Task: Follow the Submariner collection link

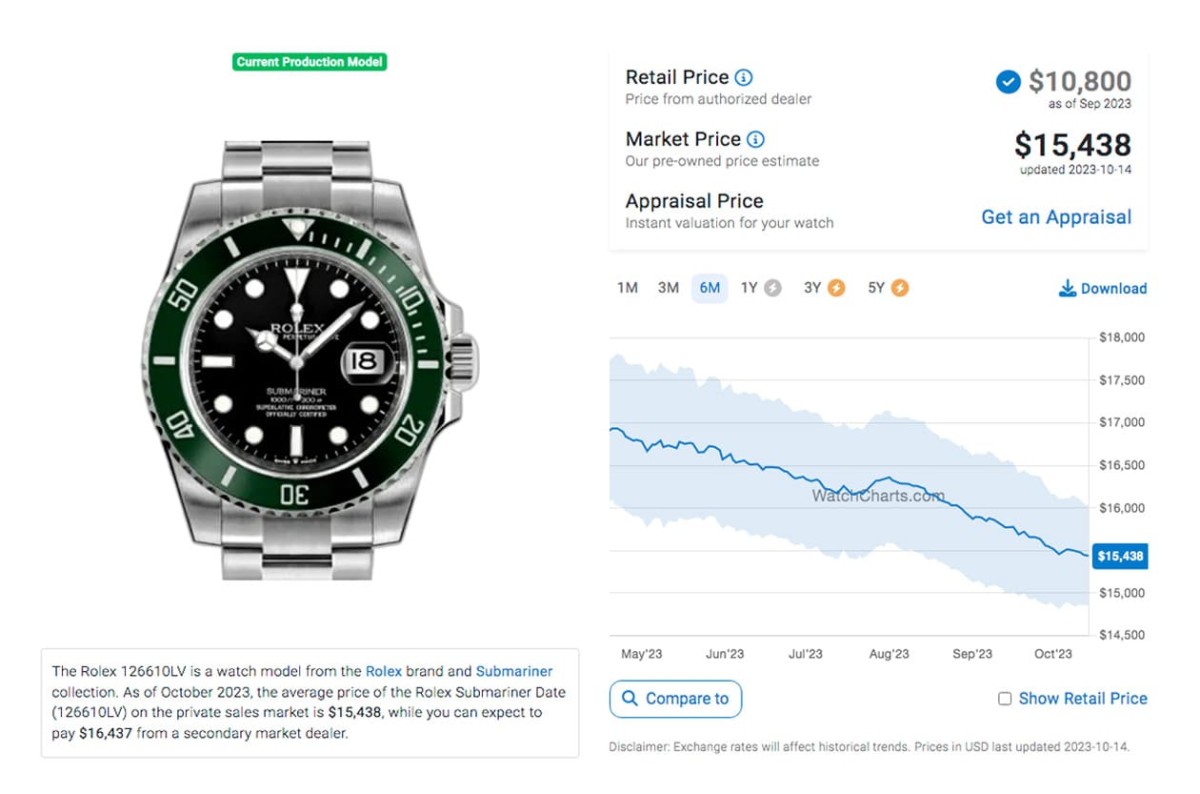Action: pos(514,671)
